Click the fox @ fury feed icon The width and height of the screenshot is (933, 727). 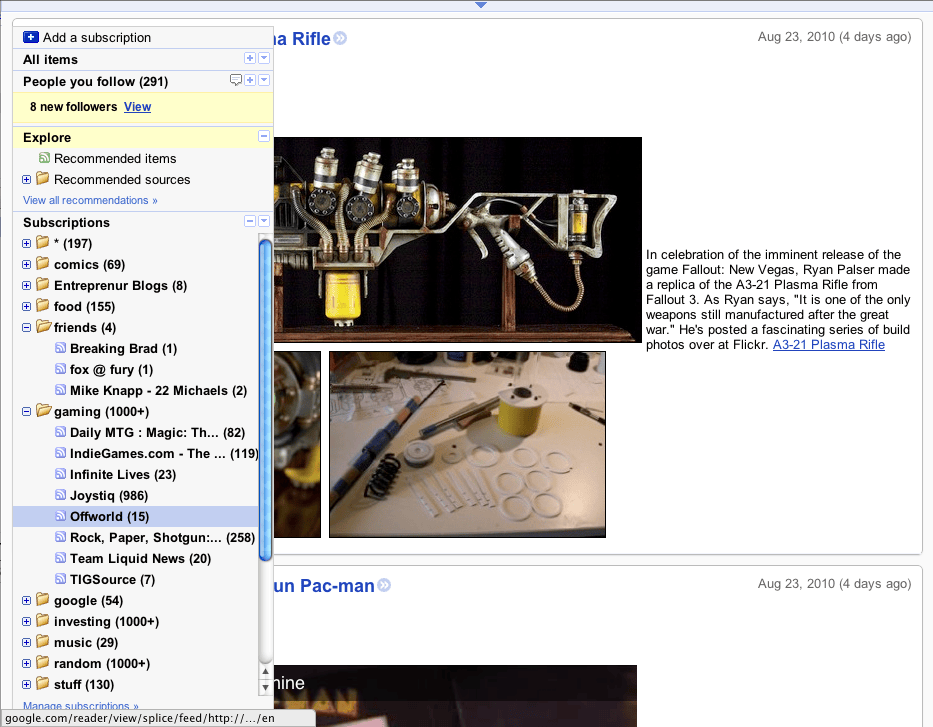pyautogui.click(x=60, y=369)
